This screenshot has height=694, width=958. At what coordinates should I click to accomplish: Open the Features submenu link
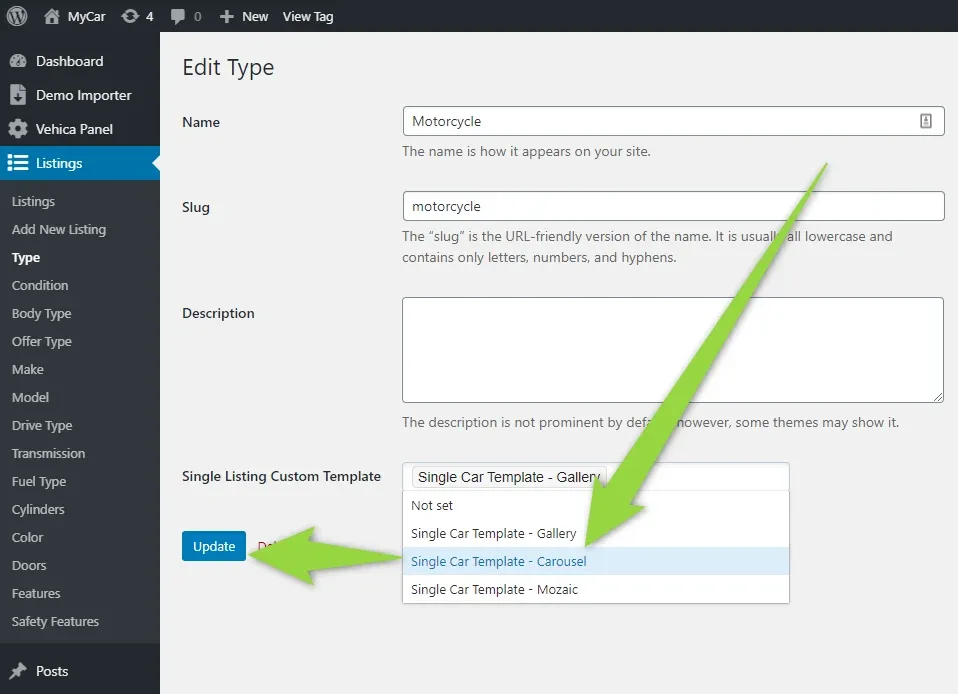pos(36,594)
